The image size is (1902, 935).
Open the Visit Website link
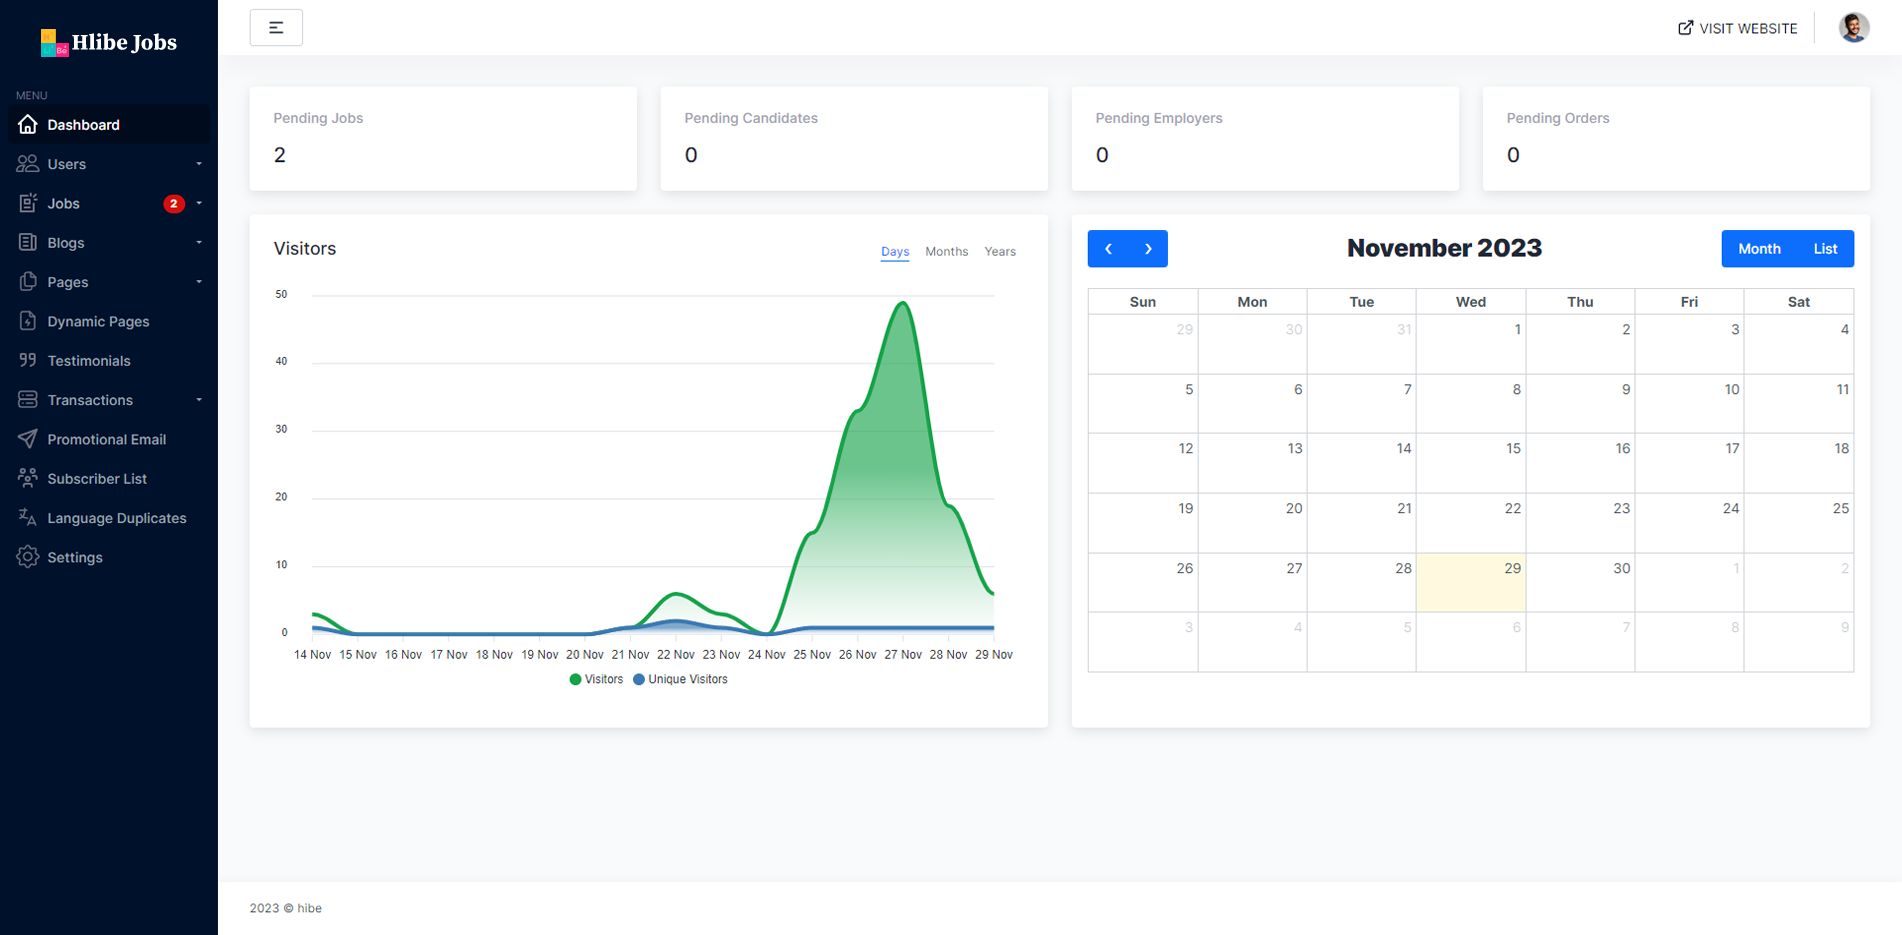1737,28
